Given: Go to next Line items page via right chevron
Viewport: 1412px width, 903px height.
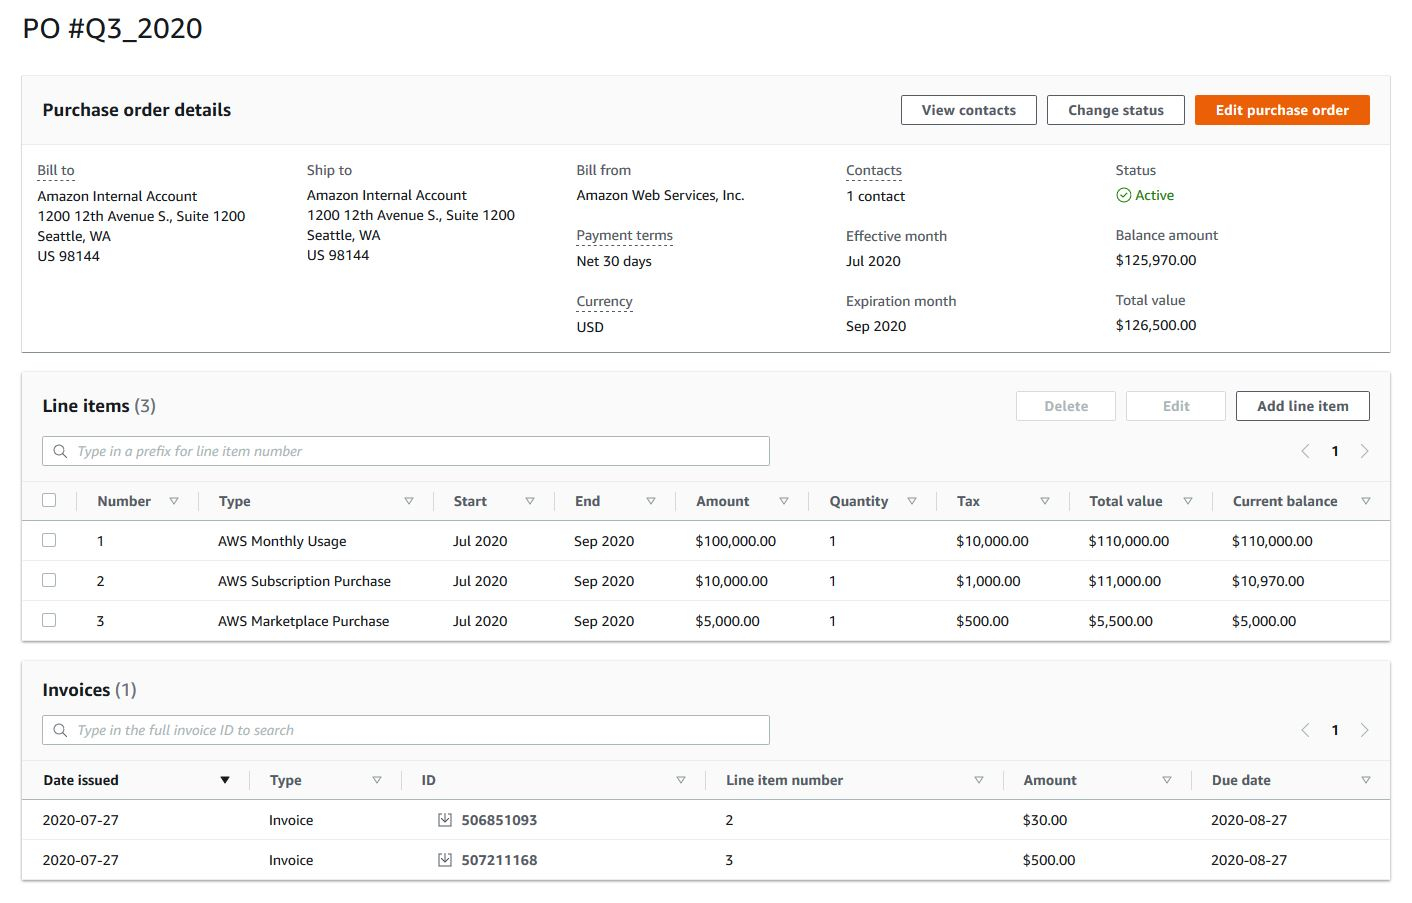Looking at the screenshot, I should coord(1364,451).
